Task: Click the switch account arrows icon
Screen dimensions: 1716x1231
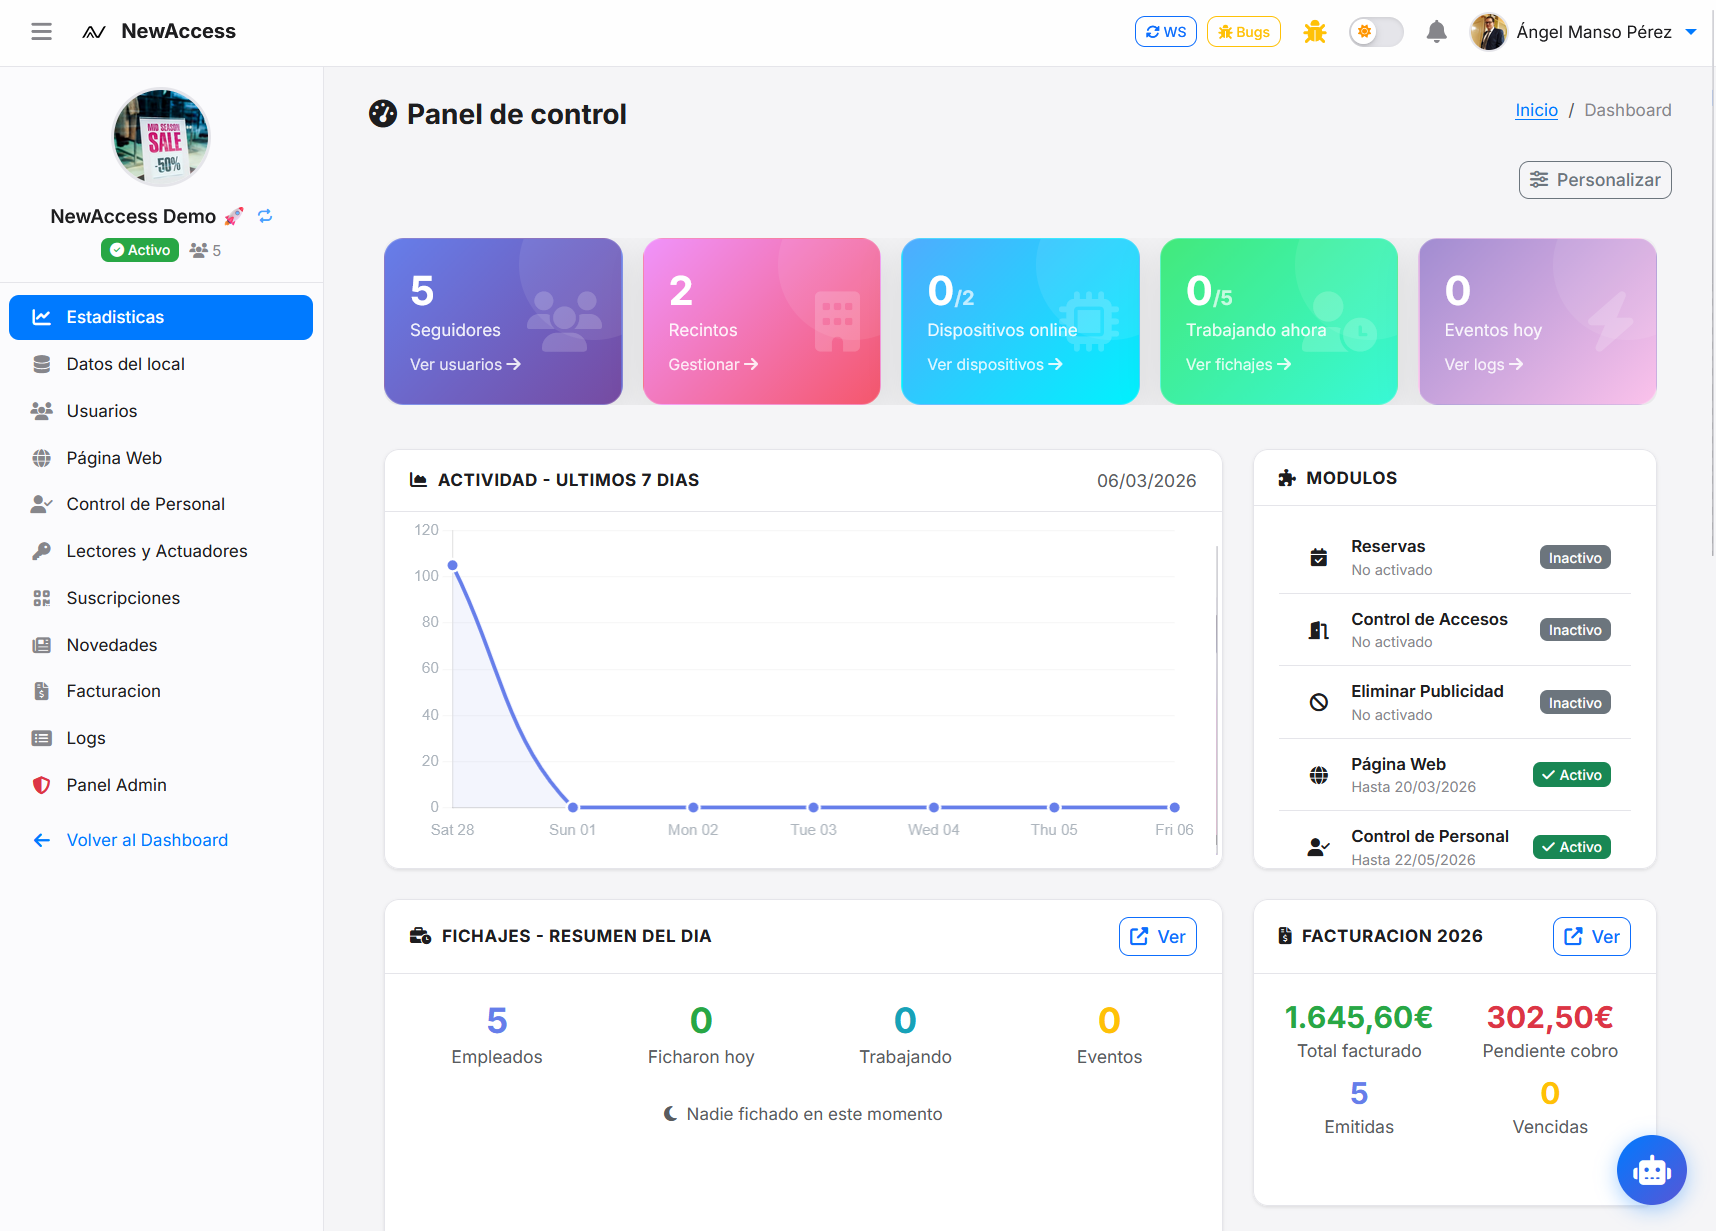Action: pyautogui.click(x=265, y=216)
